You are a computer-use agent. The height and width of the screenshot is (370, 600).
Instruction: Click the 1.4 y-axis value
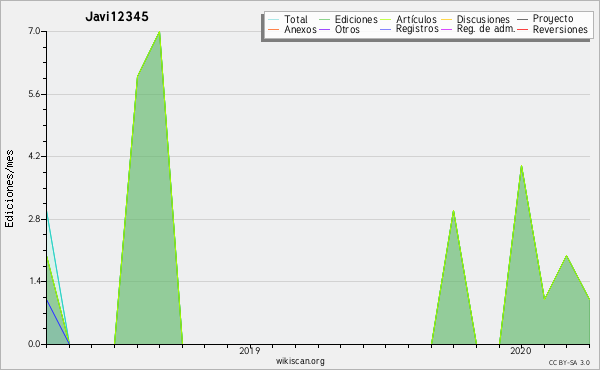point(34,282)
